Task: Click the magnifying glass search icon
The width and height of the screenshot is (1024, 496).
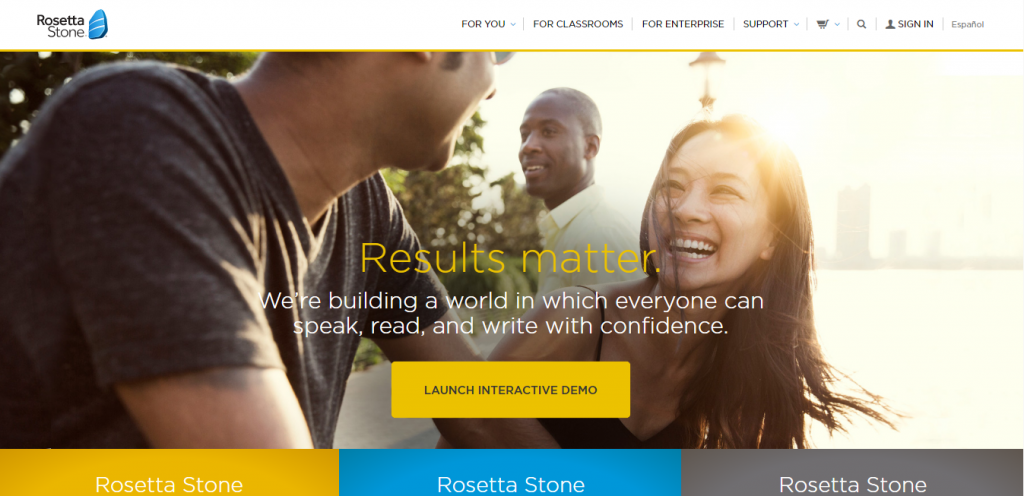Action: click(861, 24)
